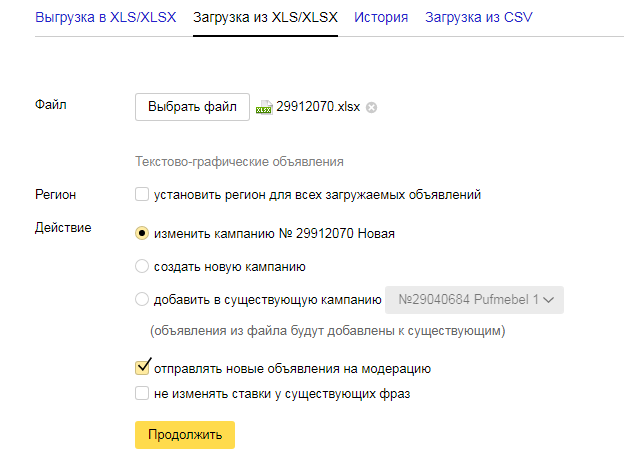Click the 29912070.xlsx file name
This screenshot has width=624, height=469.
tap(317, 107)
